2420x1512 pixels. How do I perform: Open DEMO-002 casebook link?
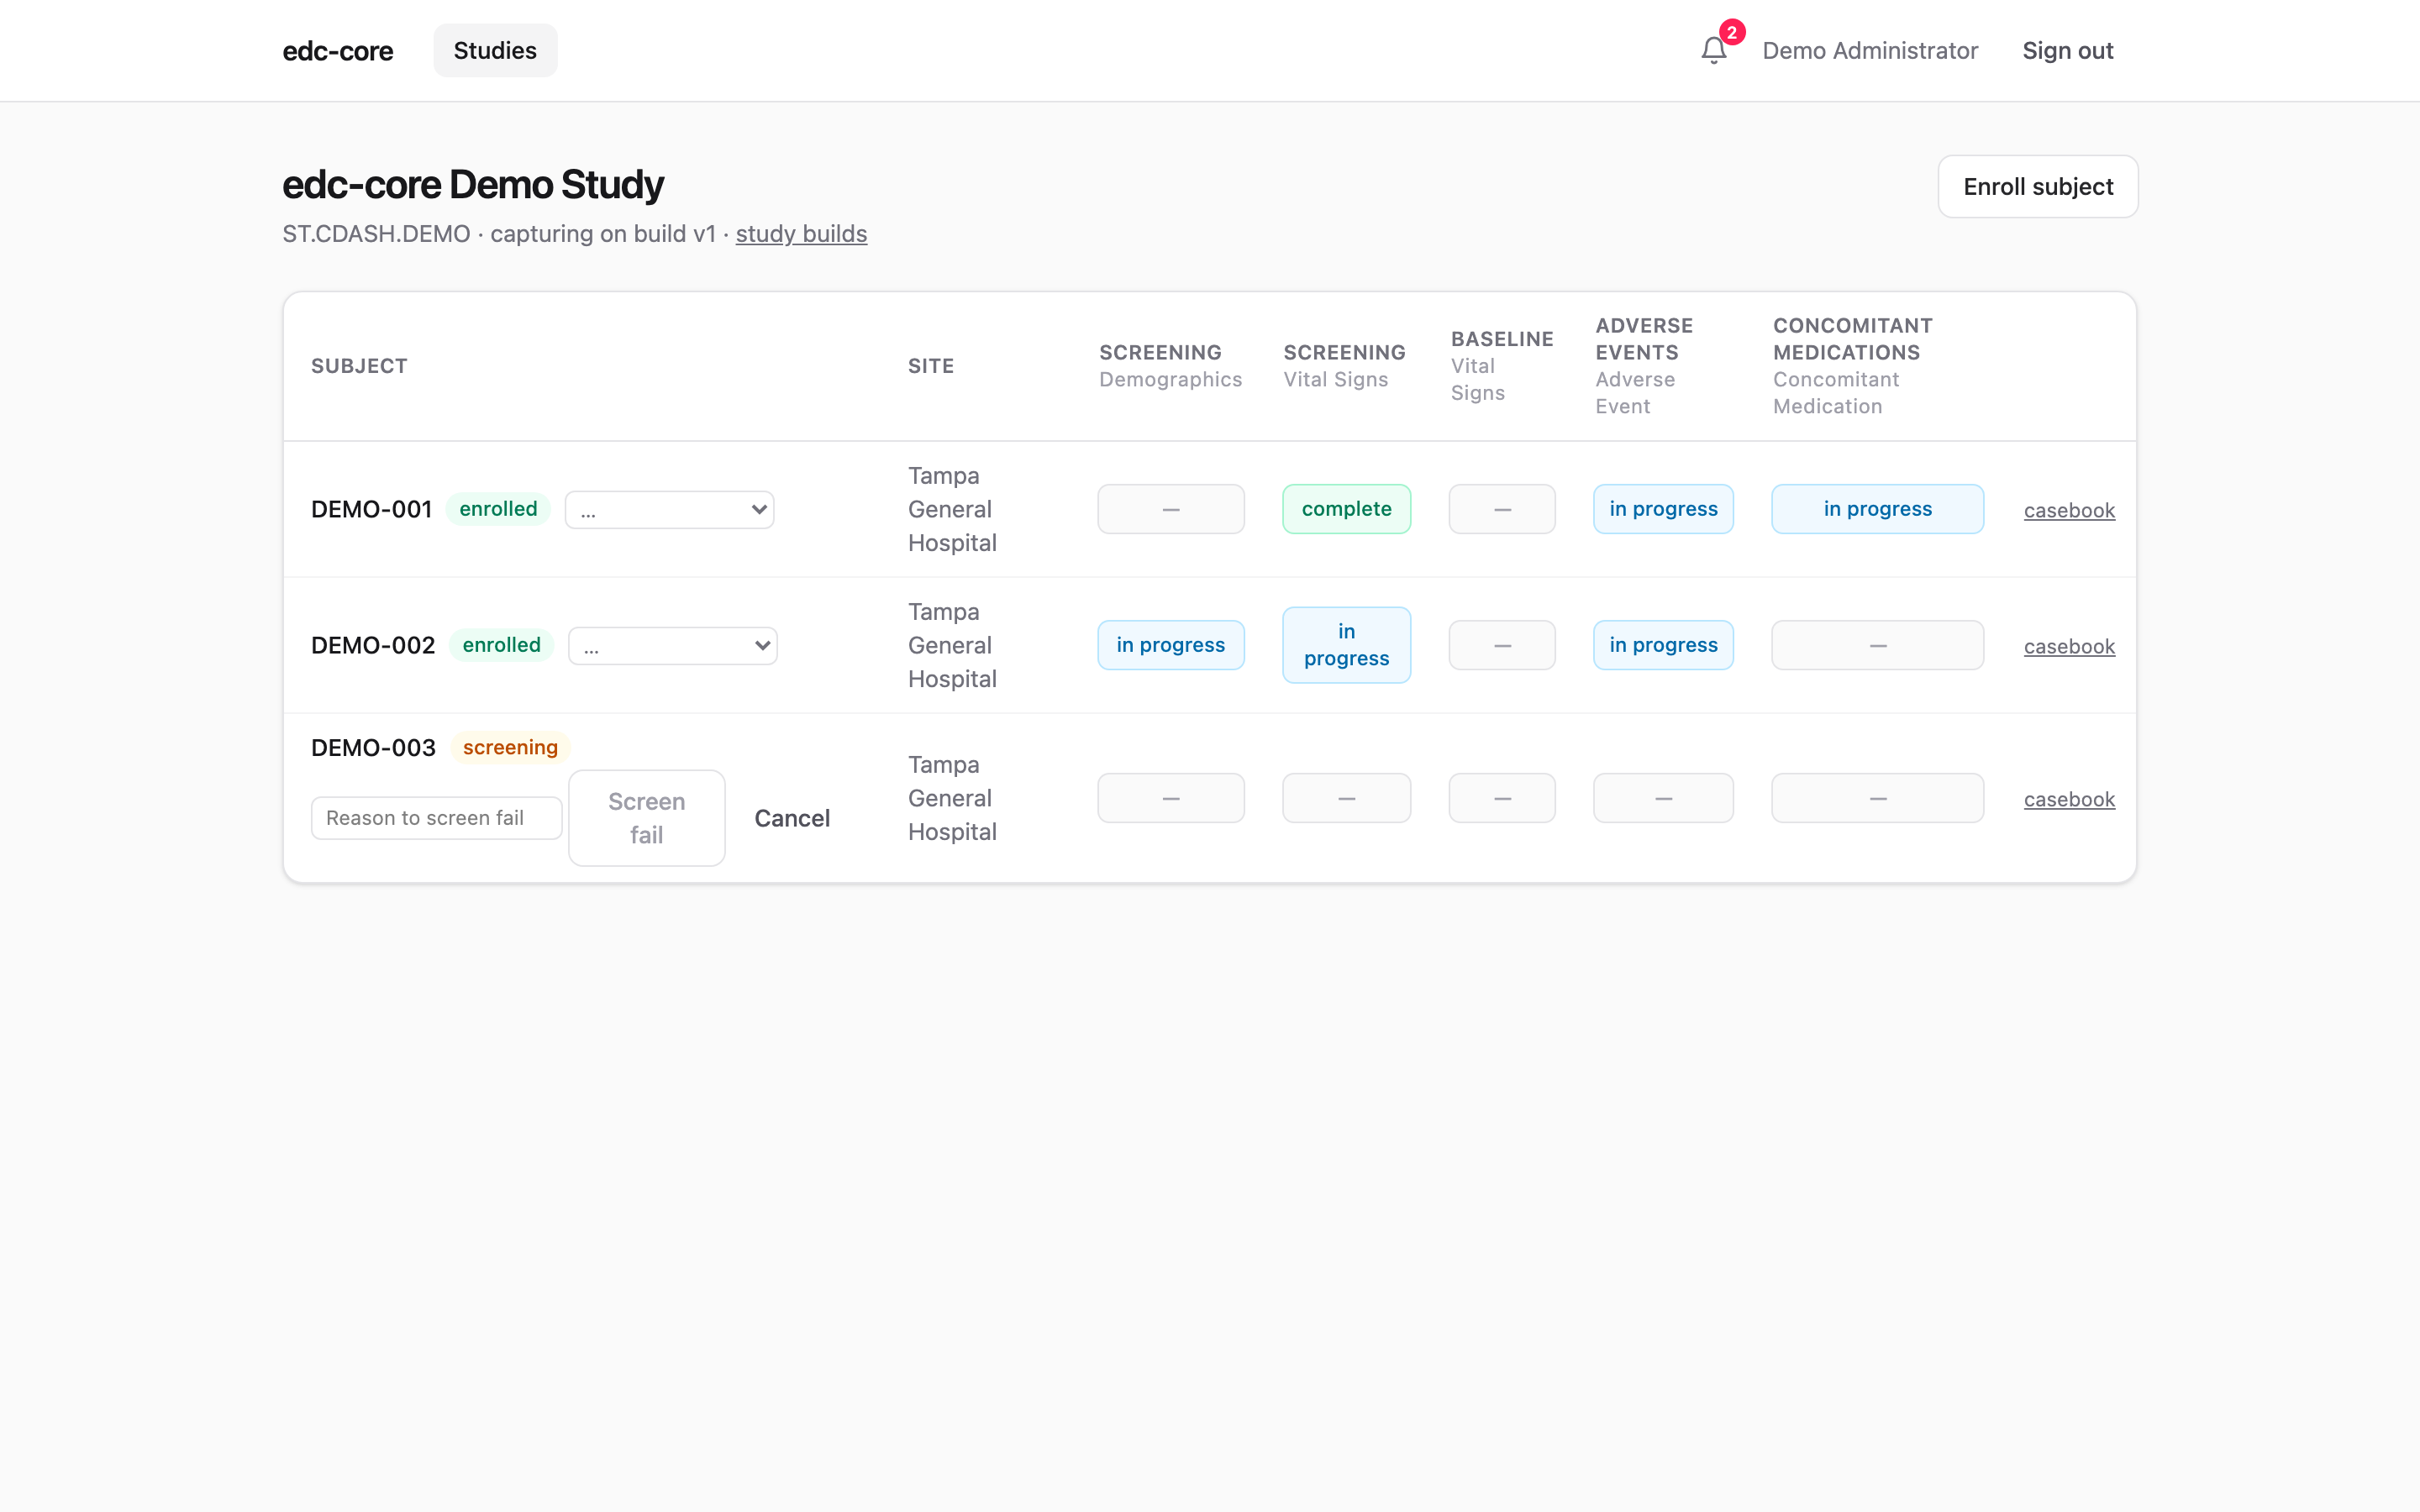coord(2069,646)
